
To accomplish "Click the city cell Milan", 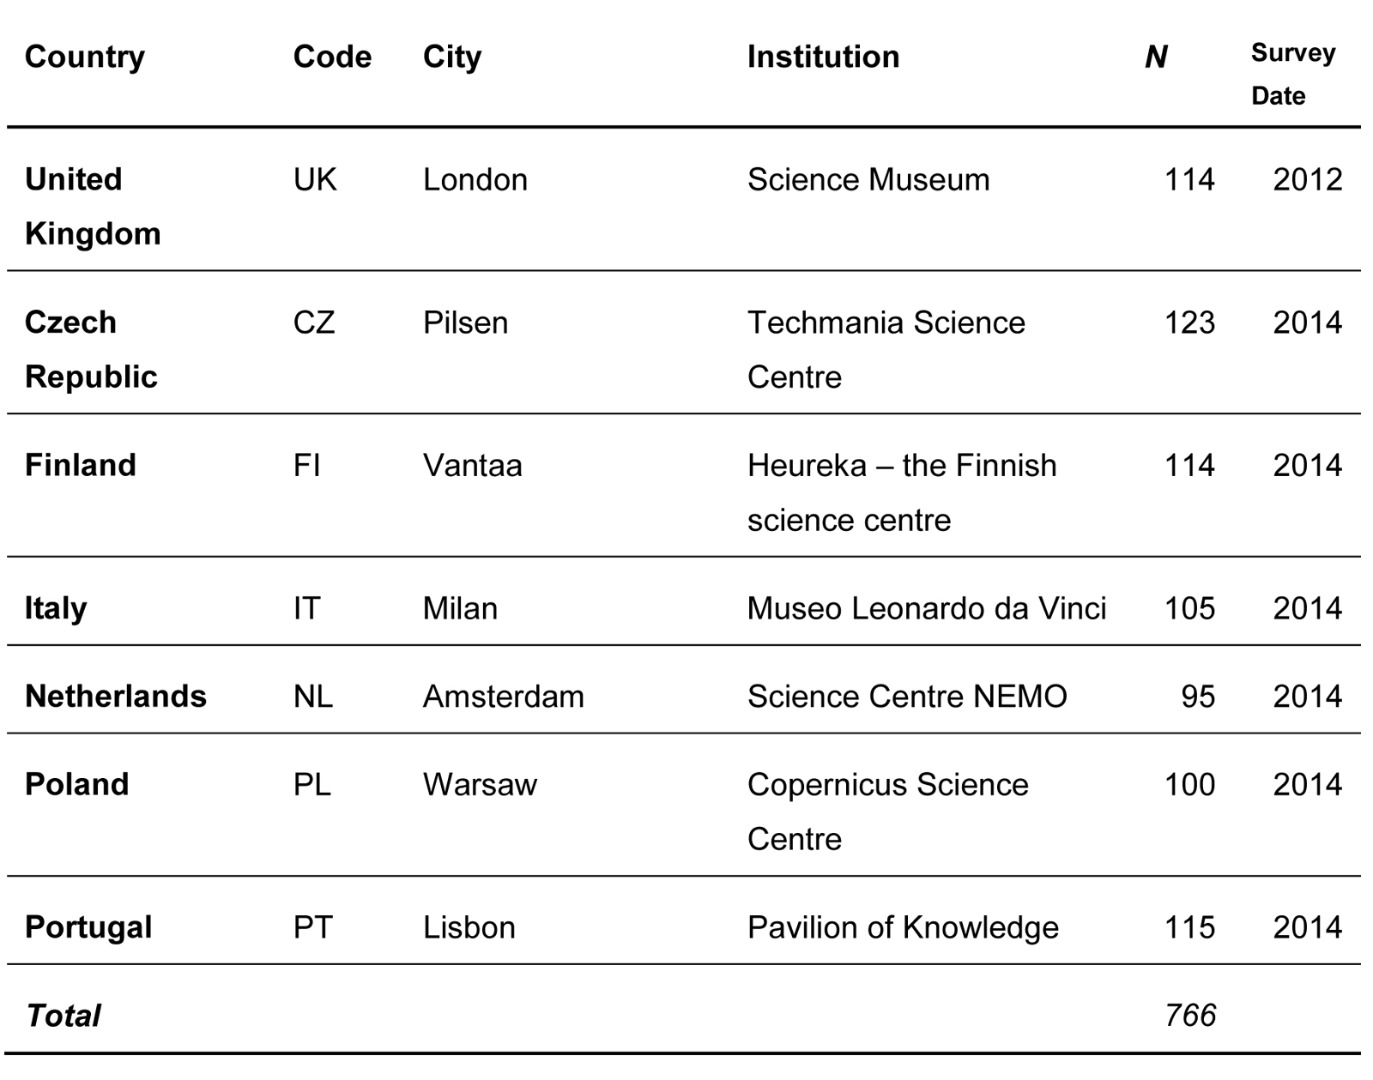I will 460,608.
